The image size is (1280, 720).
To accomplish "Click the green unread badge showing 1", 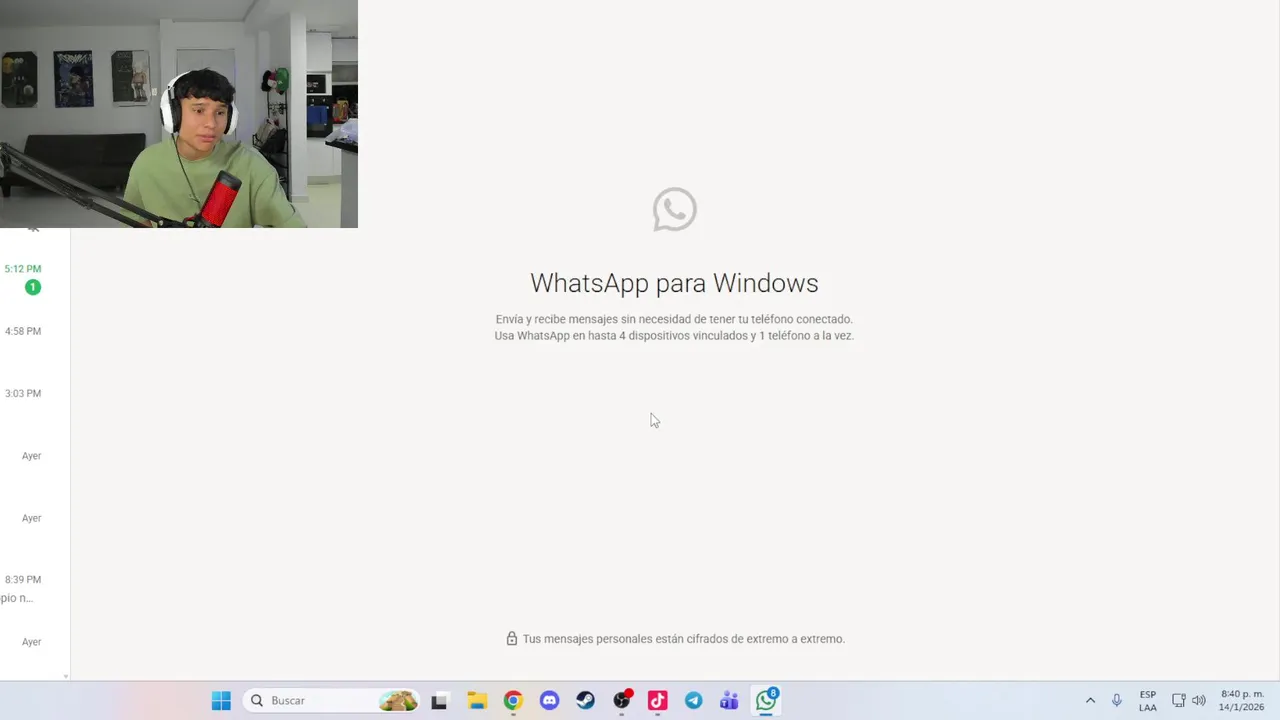I will click(33, 287).
